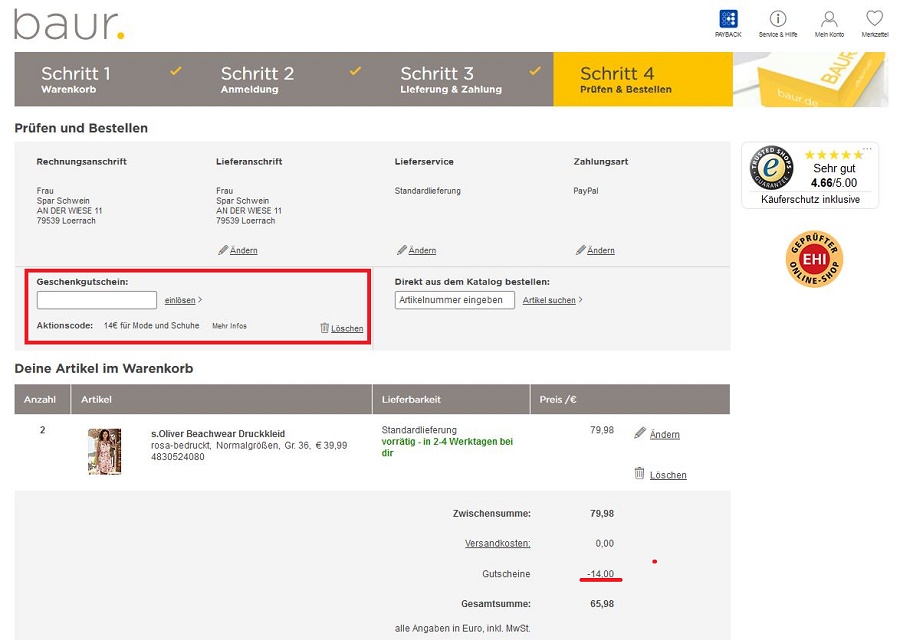Open the Versandkosten link
Image resolution: width=900 pixels, height=640 pixels.
tap(498, 543)
